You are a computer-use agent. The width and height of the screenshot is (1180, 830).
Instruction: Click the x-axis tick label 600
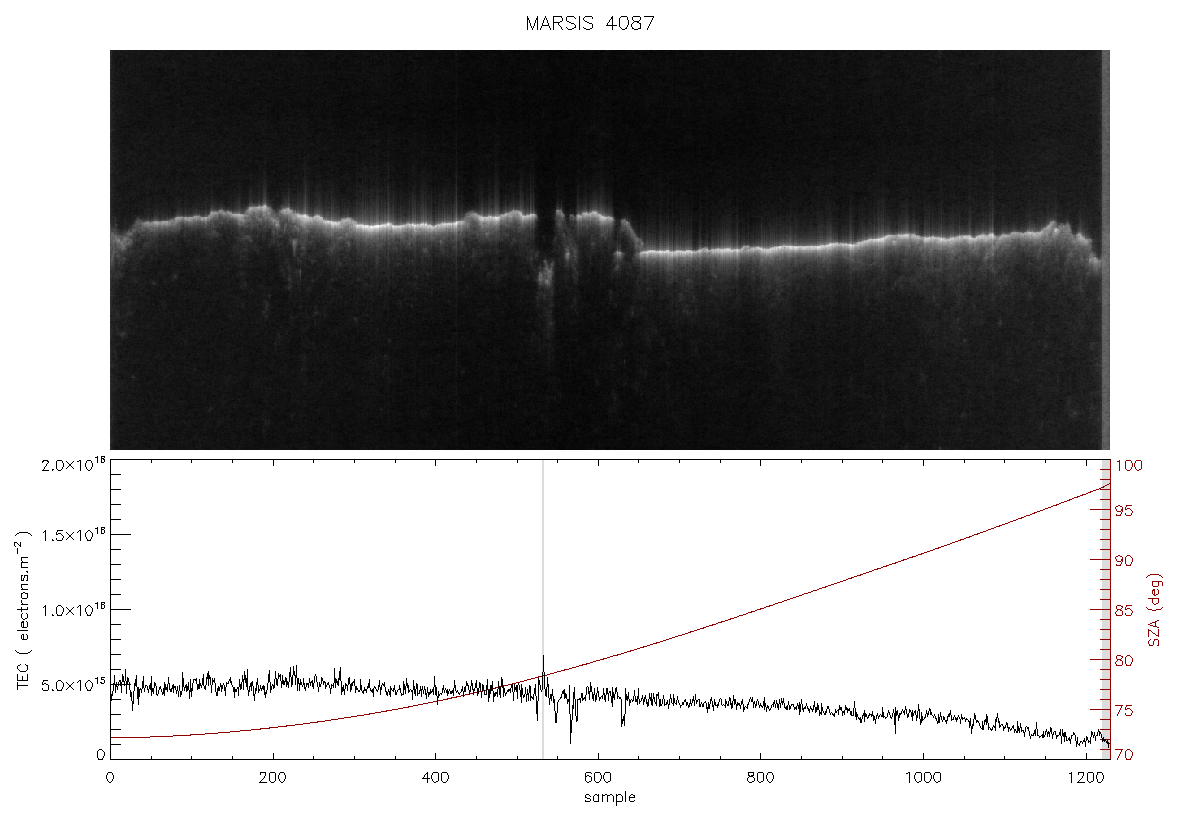tap(598, 778)
